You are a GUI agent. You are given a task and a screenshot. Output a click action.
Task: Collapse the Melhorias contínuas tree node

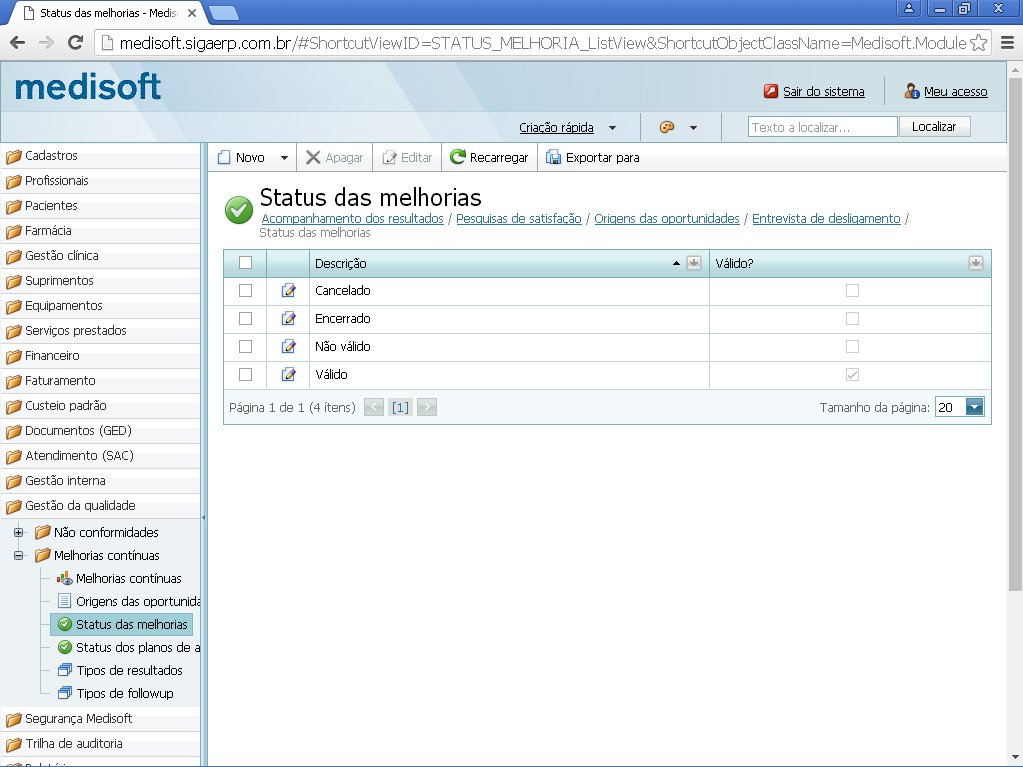click(x=18, y=555)
